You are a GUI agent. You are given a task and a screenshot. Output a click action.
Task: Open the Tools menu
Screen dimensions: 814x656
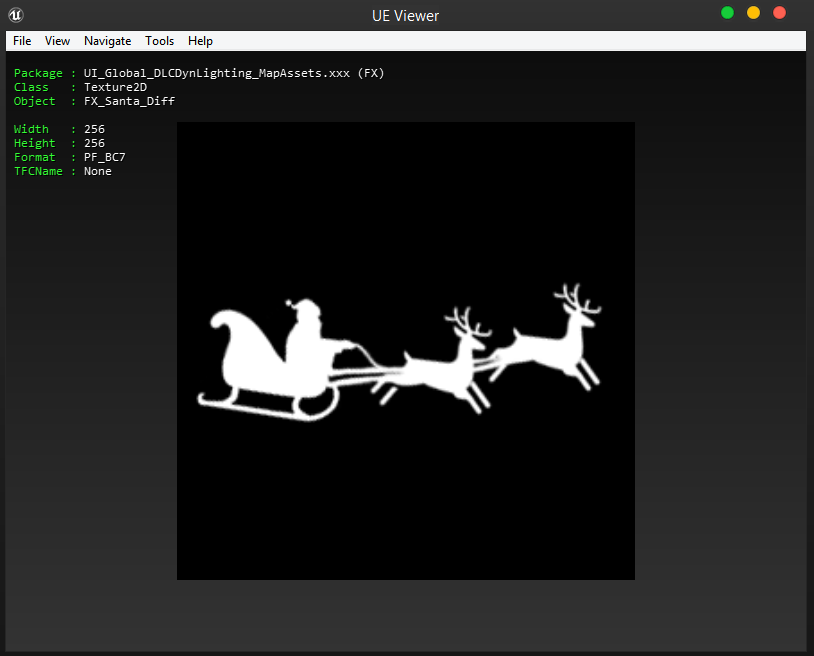[159, 41]
